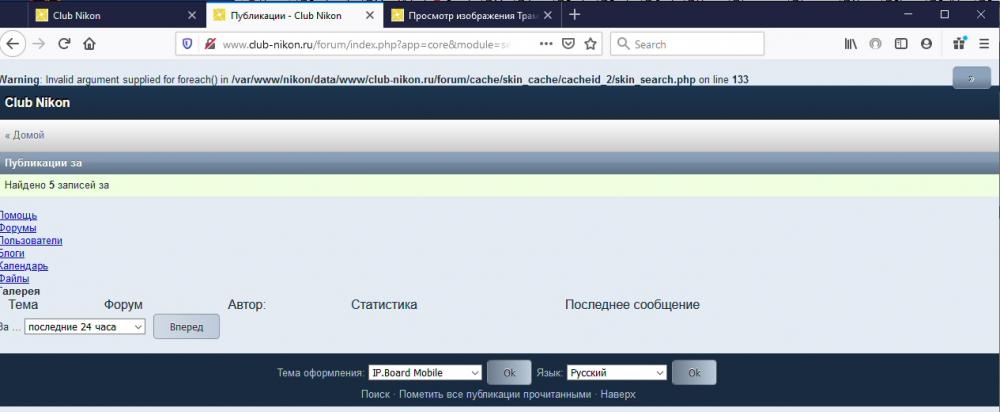Click the Найдено 5 записей за text
The height and width of the screenshot is (412, 1000).
(x=57, y=186)
